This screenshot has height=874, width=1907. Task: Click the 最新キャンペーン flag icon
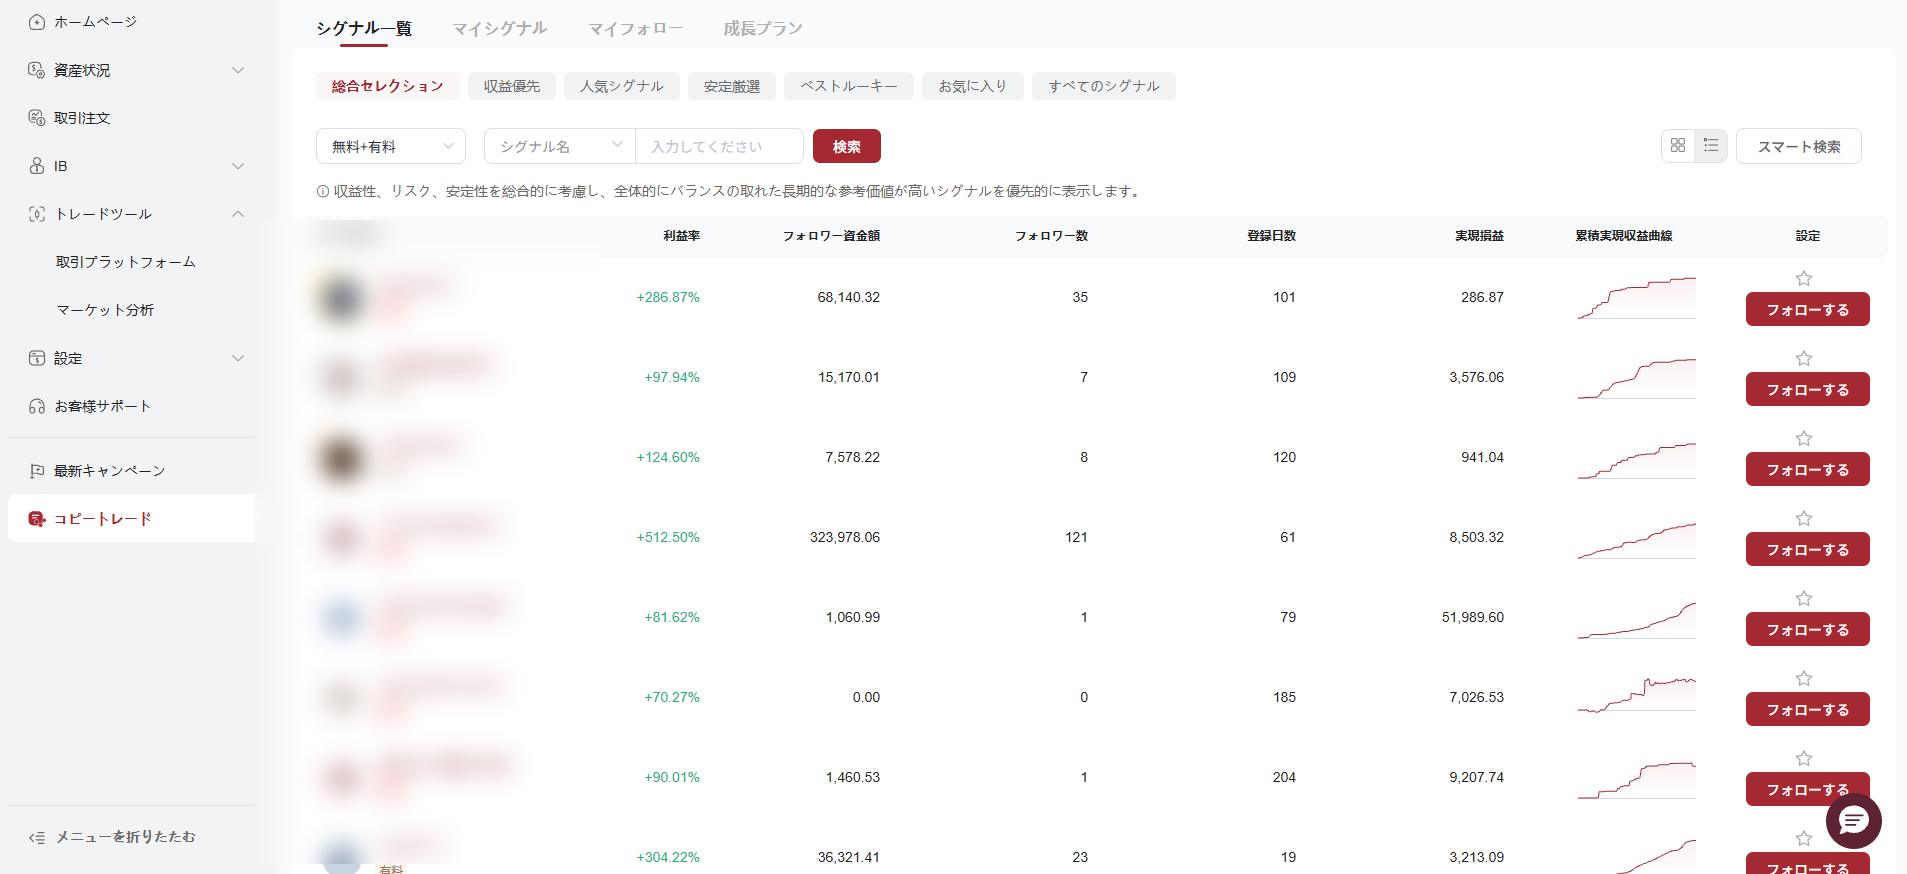(37, 471)
